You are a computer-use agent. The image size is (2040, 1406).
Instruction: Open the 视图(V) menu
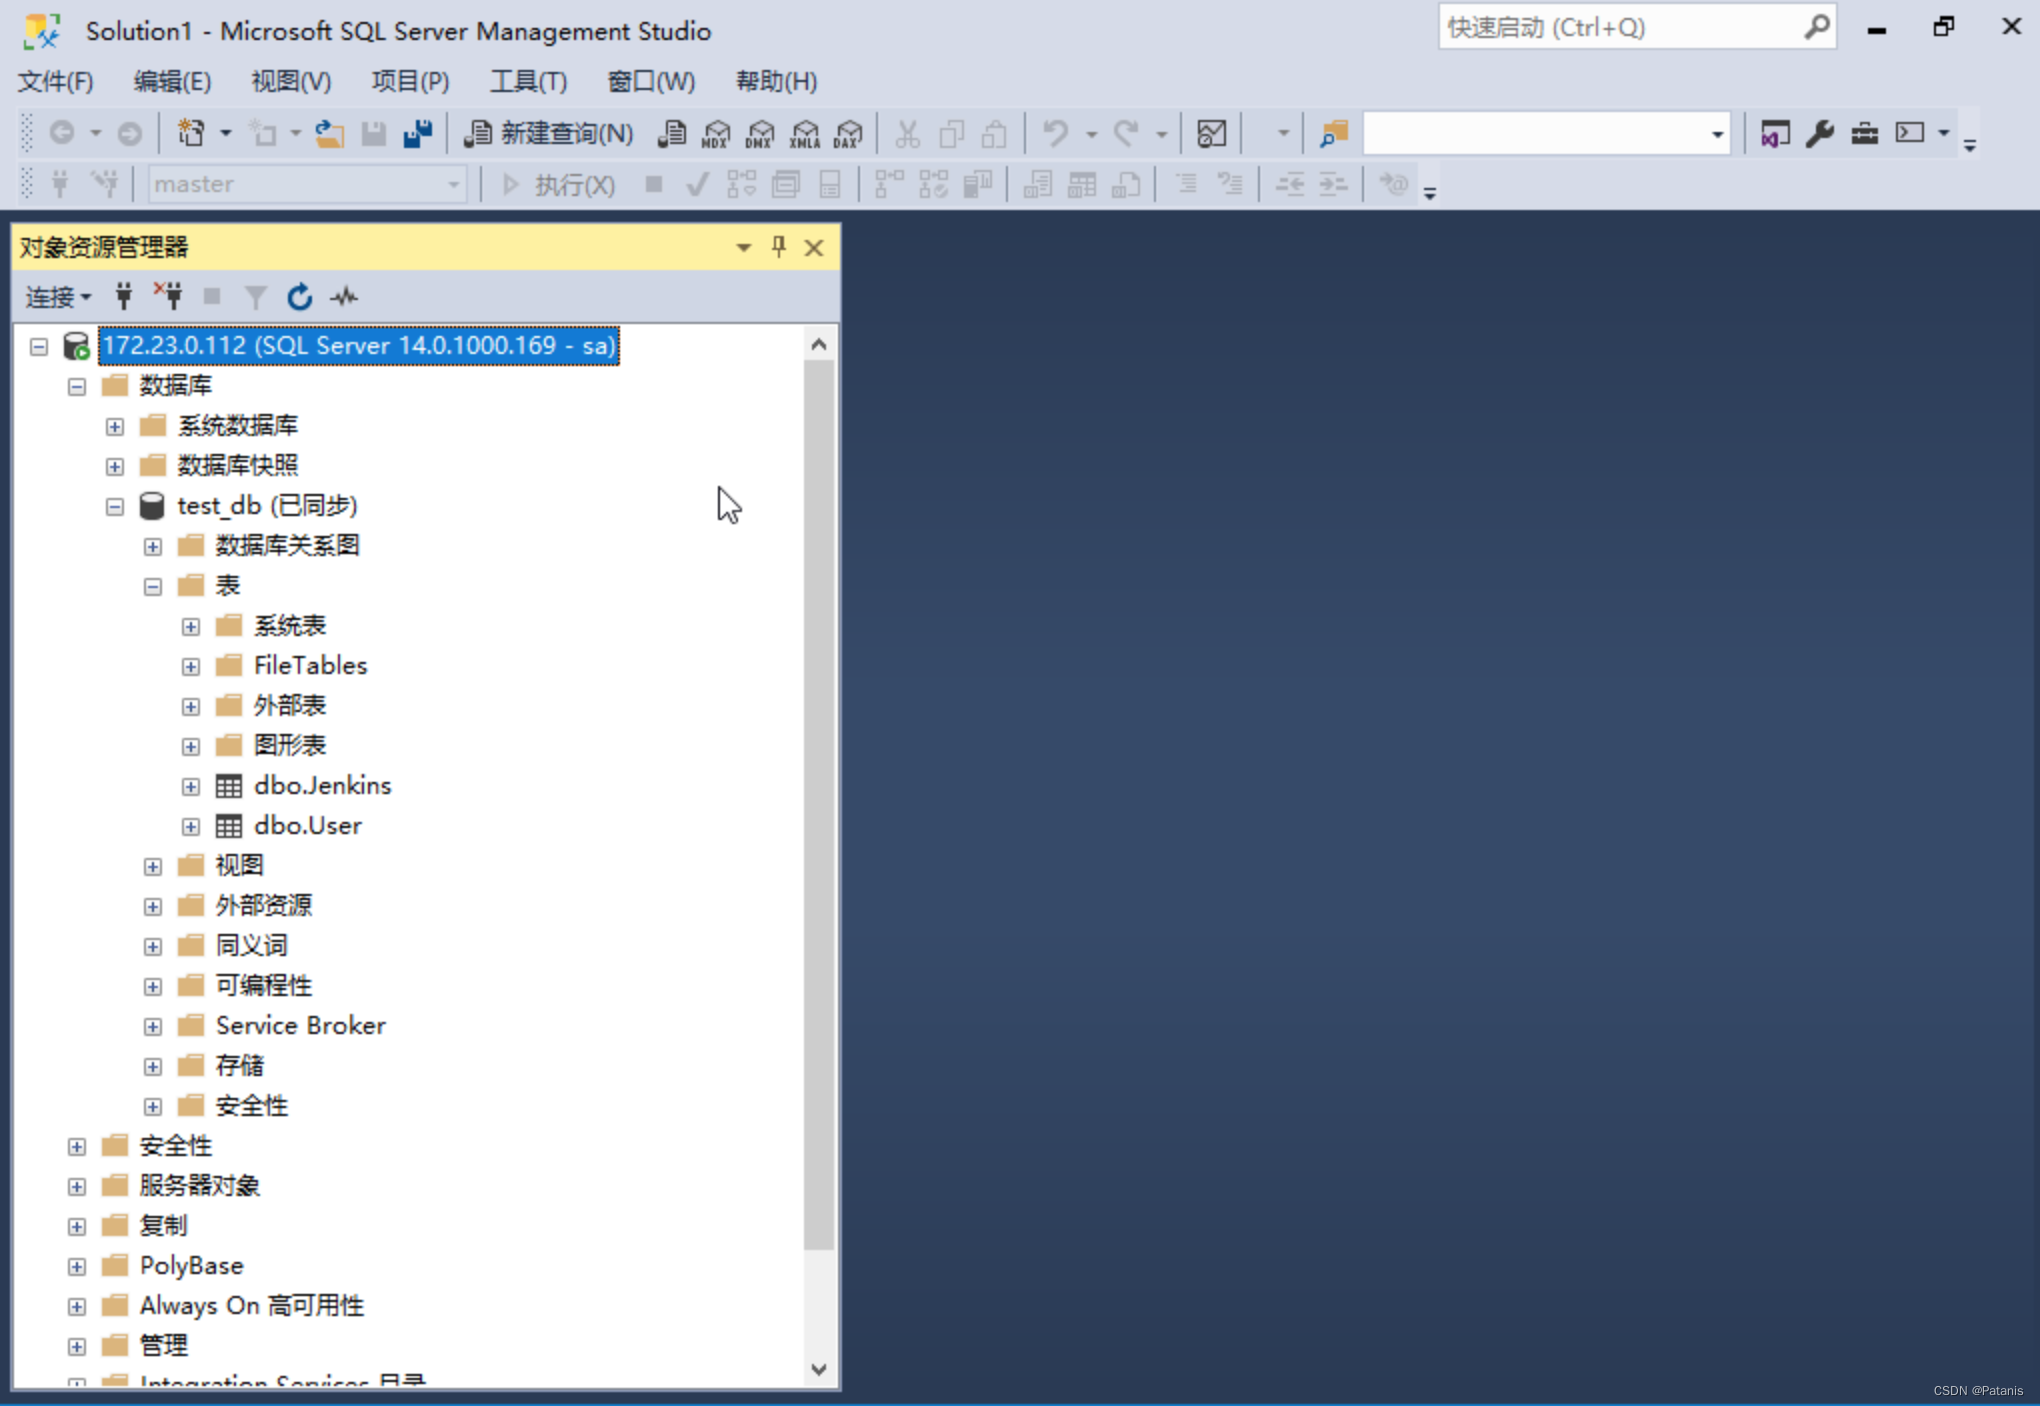(x=290, y=81)
